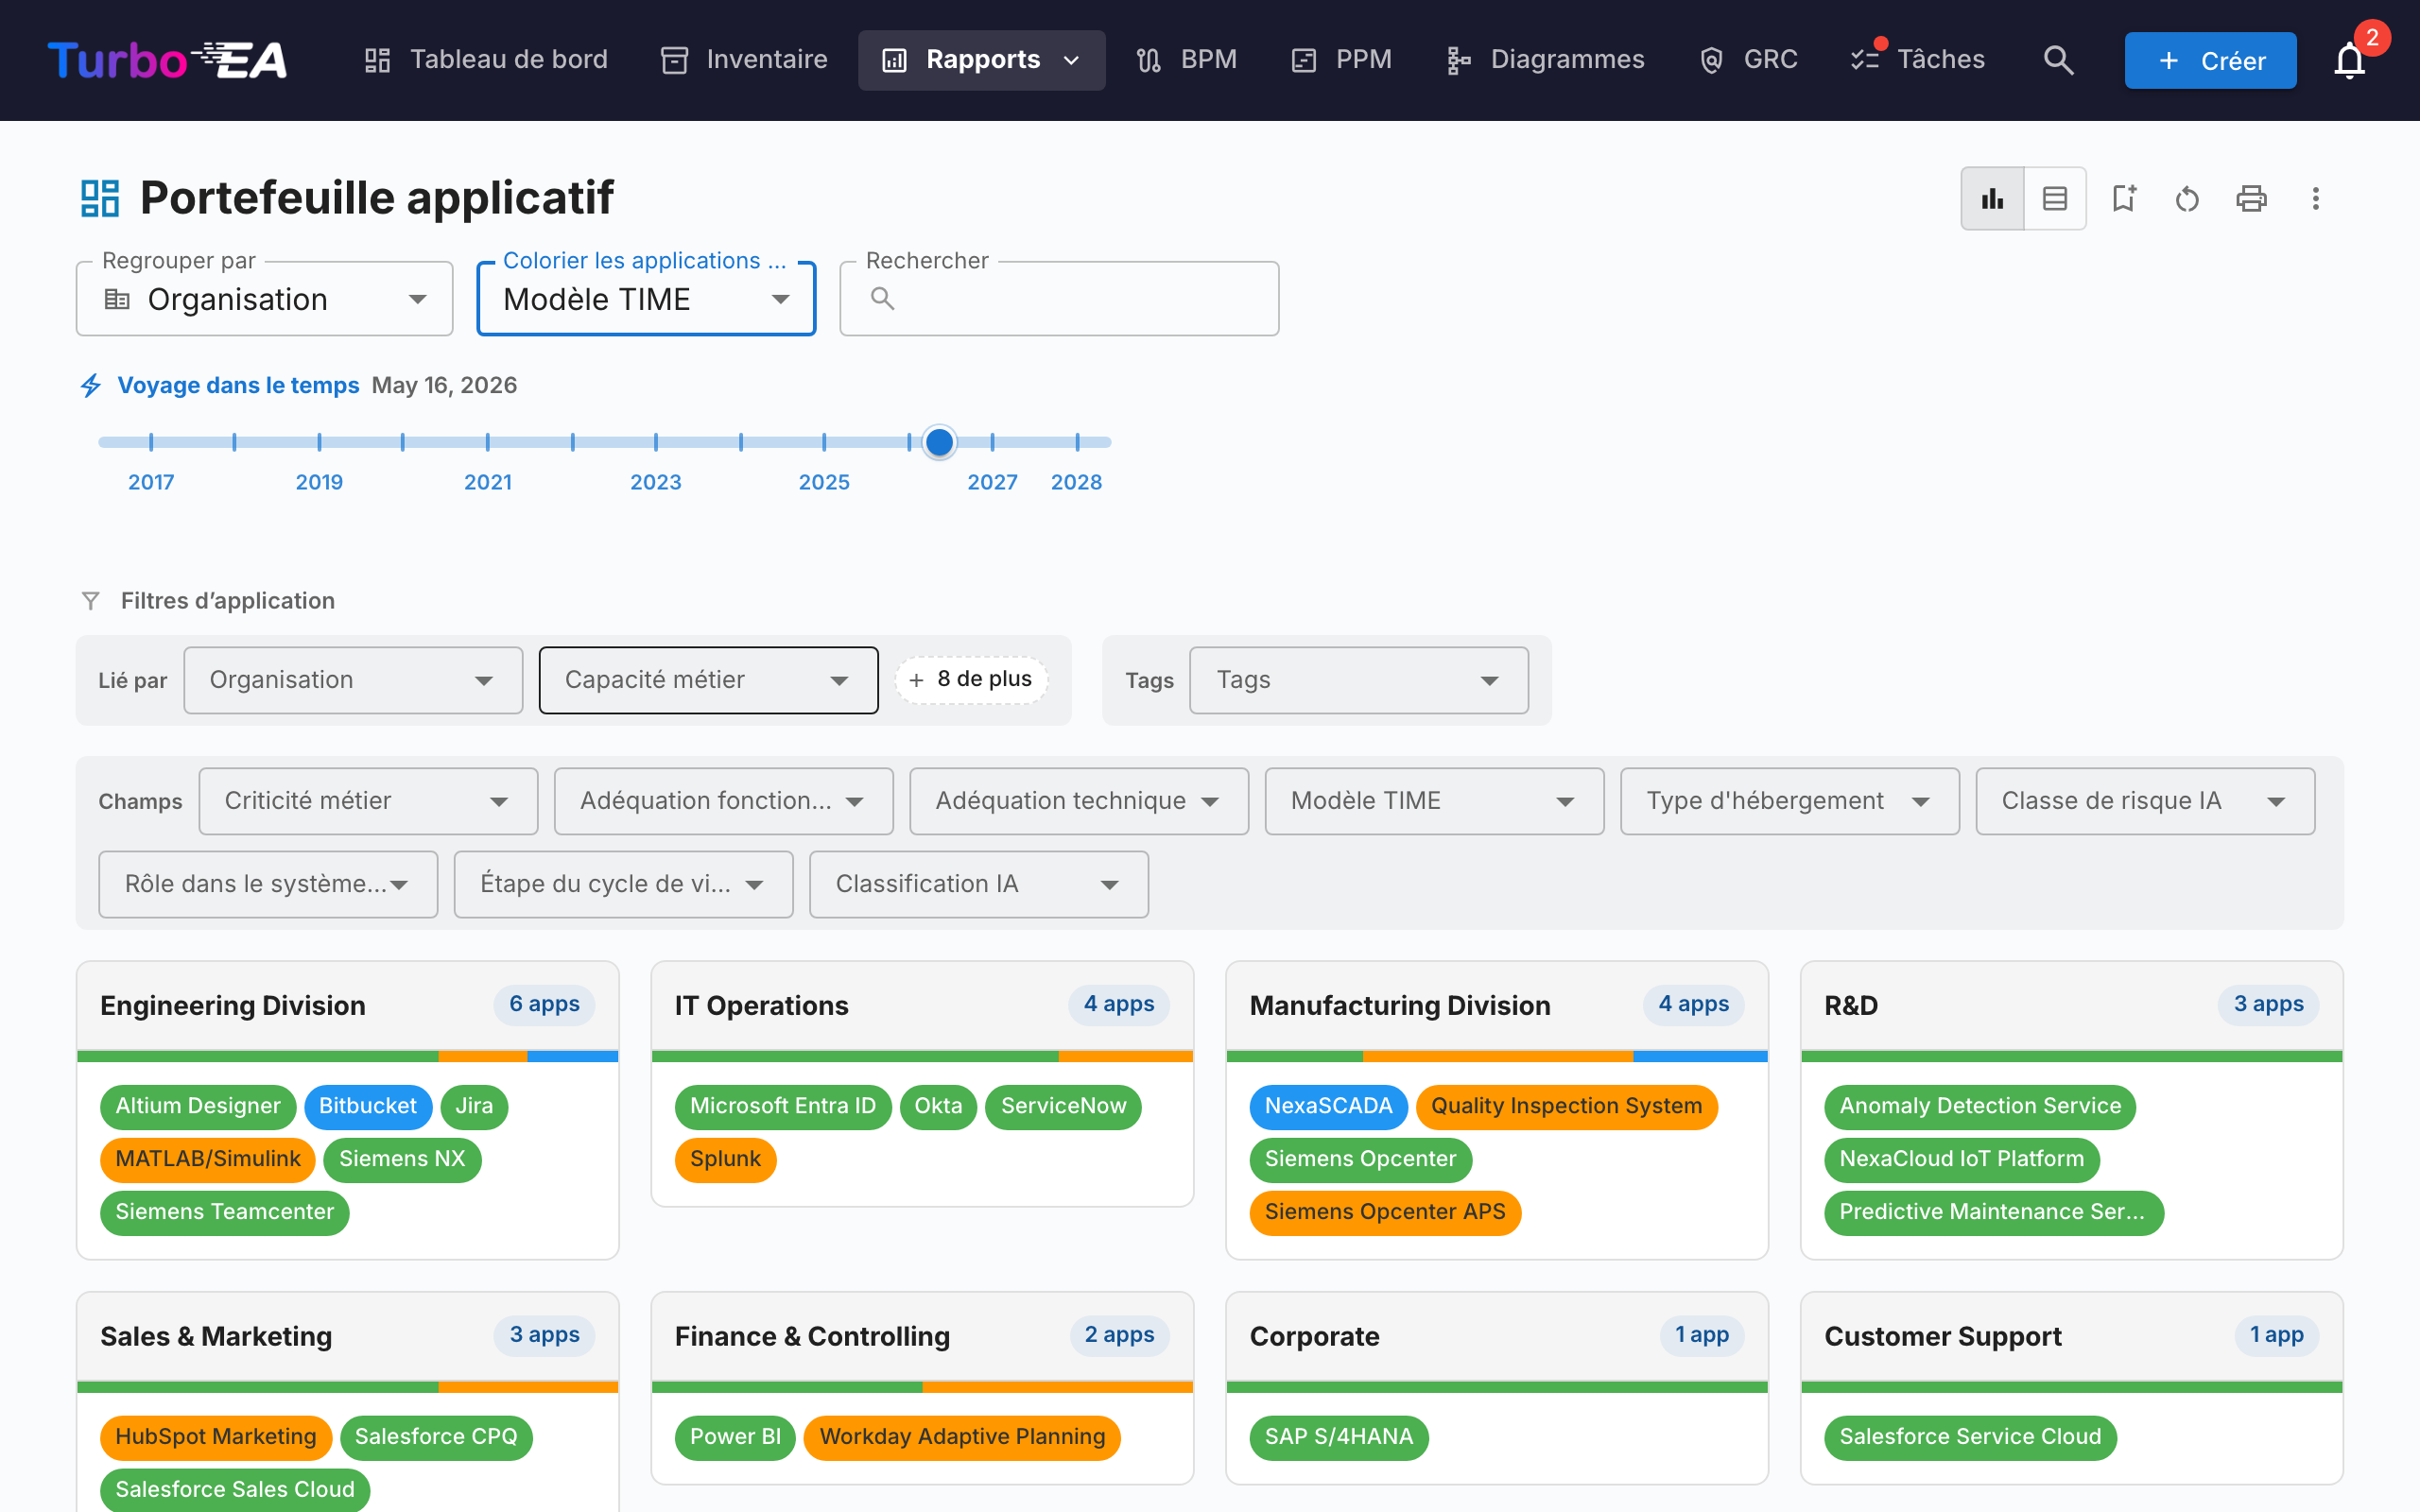Click the IT Operations group title

click(762, 1006)
